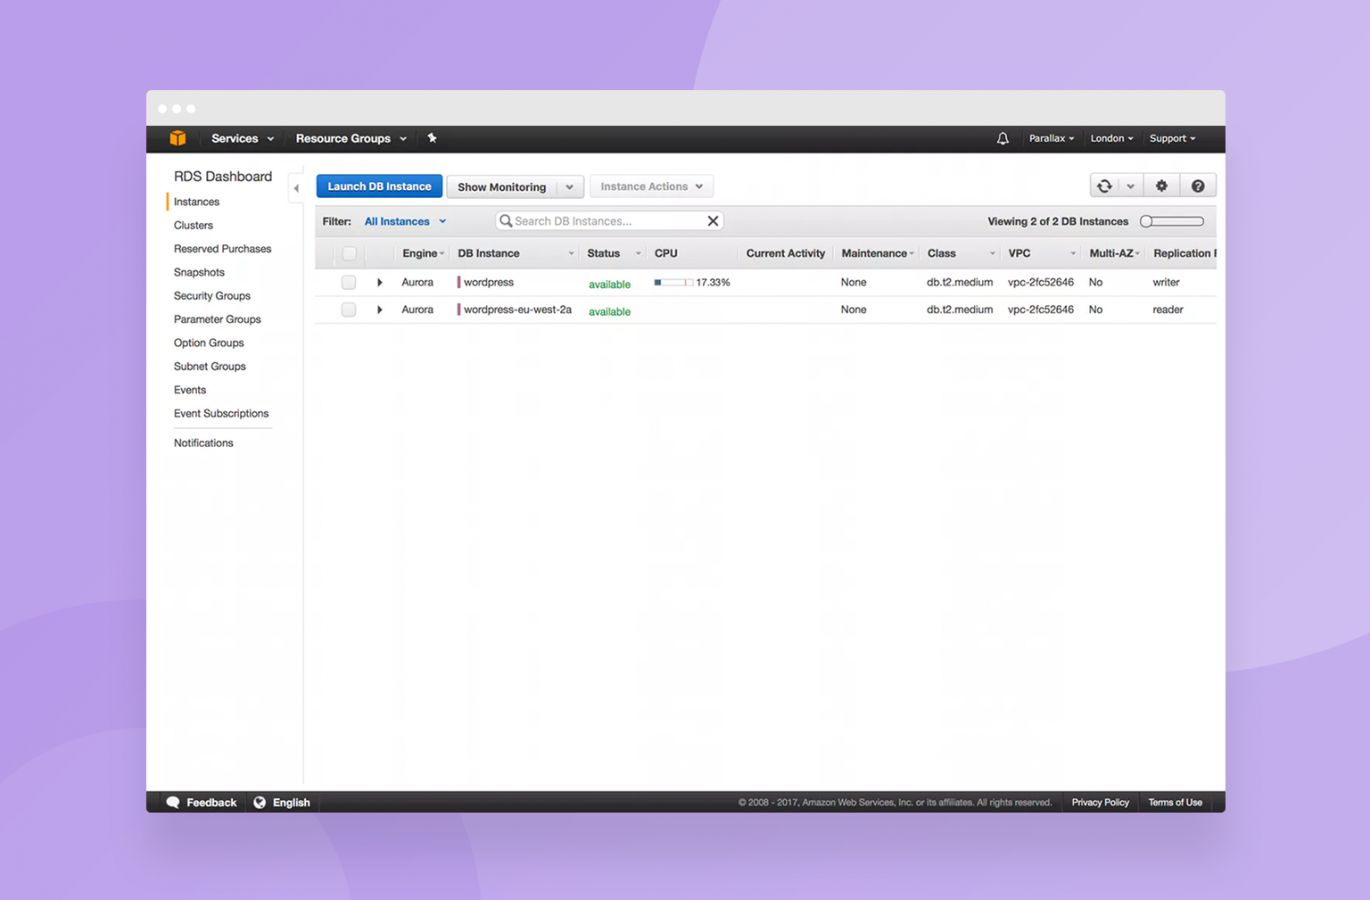Screen dimensions: 1370x900
Task: Click the Show Monitoring button
Action: [x=502, y=187]
